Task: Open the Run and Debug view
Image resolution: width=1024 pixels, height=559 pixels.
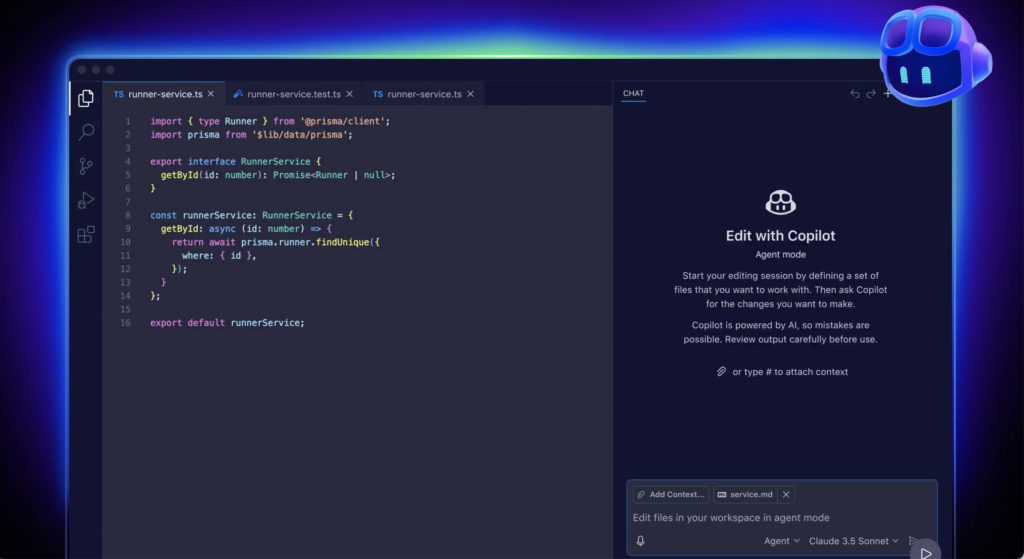Action: point(86,200)
